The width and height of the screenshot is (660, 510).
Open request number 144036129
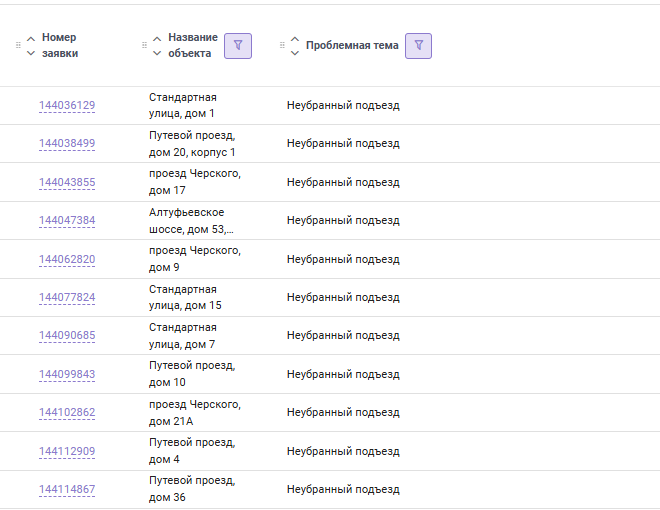tap(67, 106)
